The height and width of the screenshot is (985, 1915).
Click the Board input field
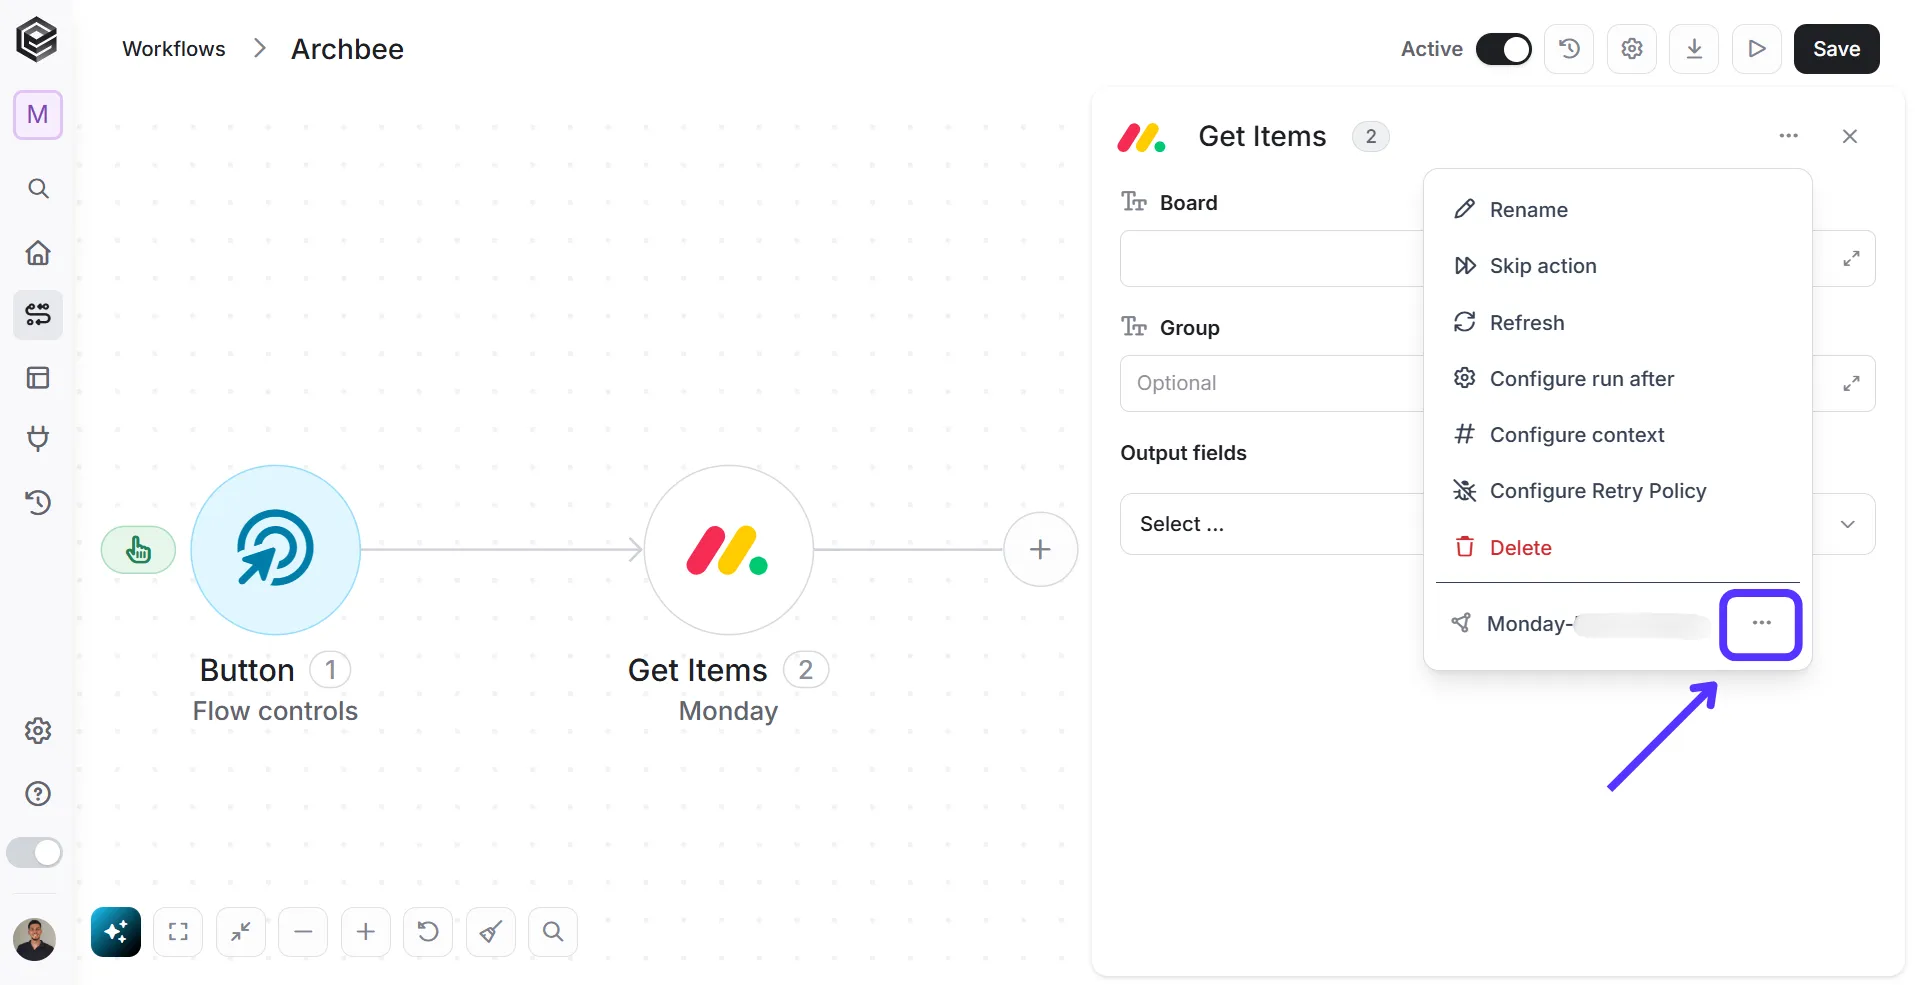click(x=1272, y=259)
